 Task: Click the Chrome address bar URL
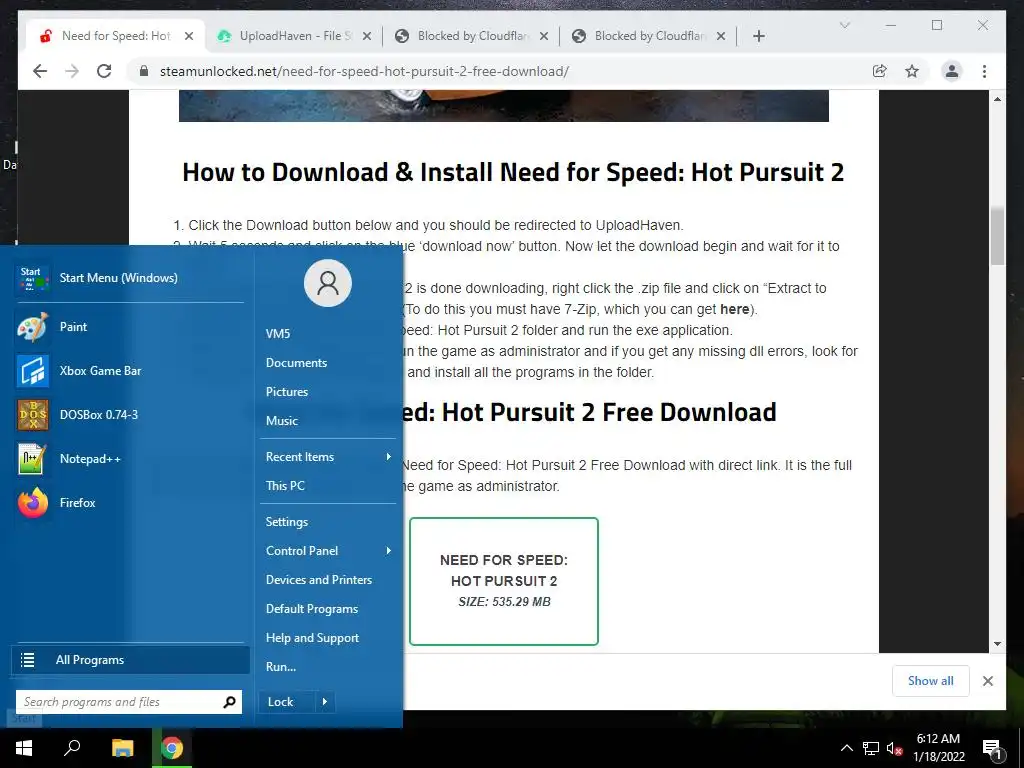coord(364,71)
